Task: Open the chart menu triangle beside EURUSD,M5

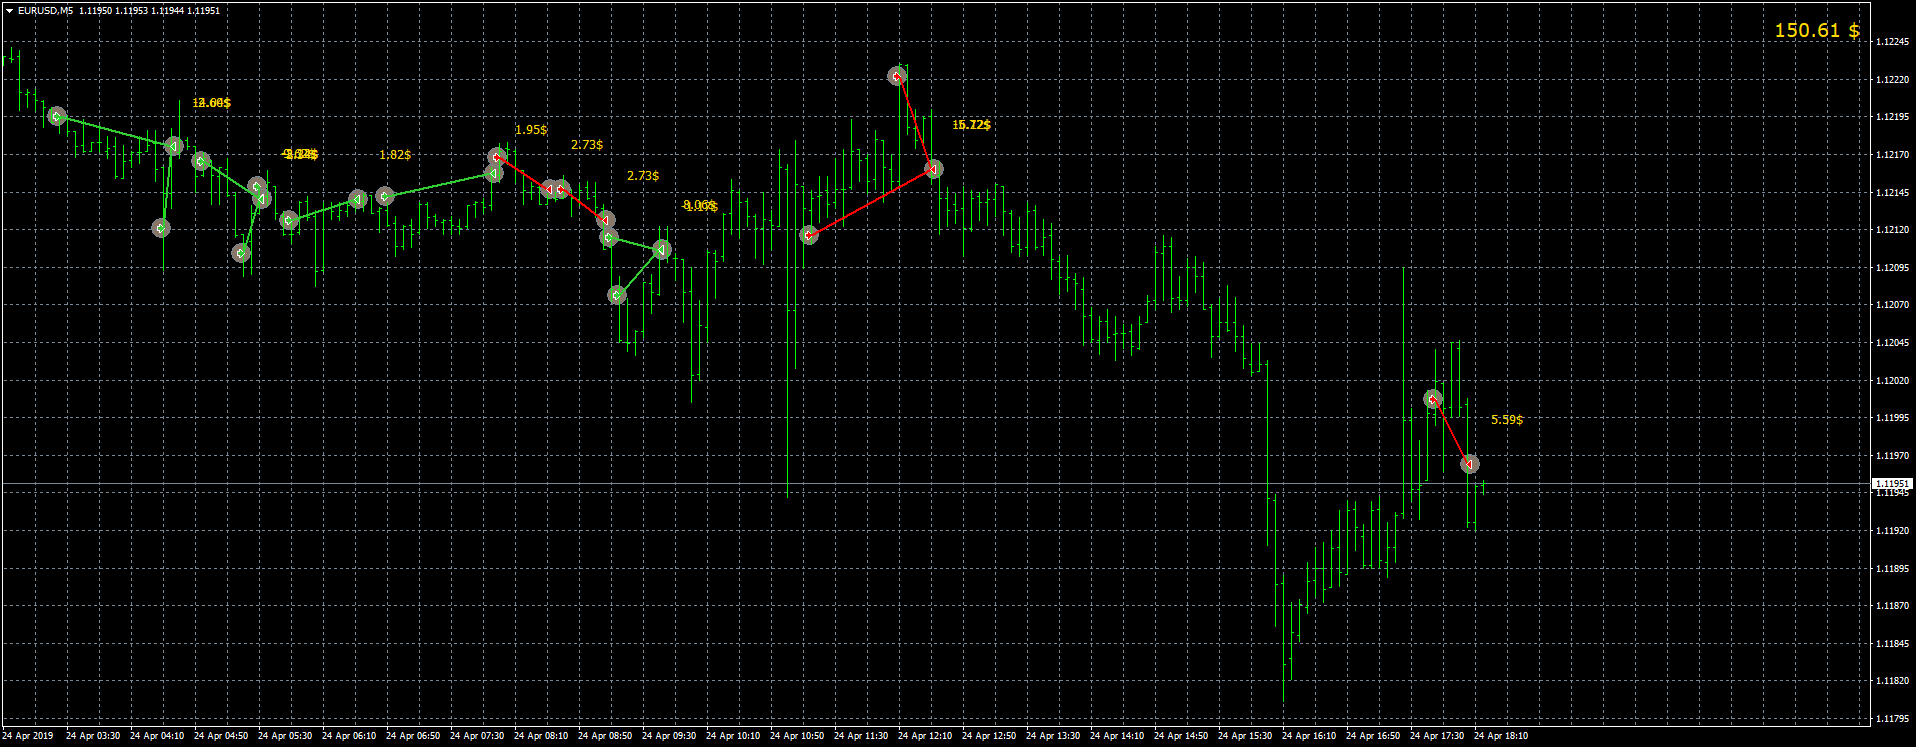Action: pyautogui.click(x=9, y=10)
